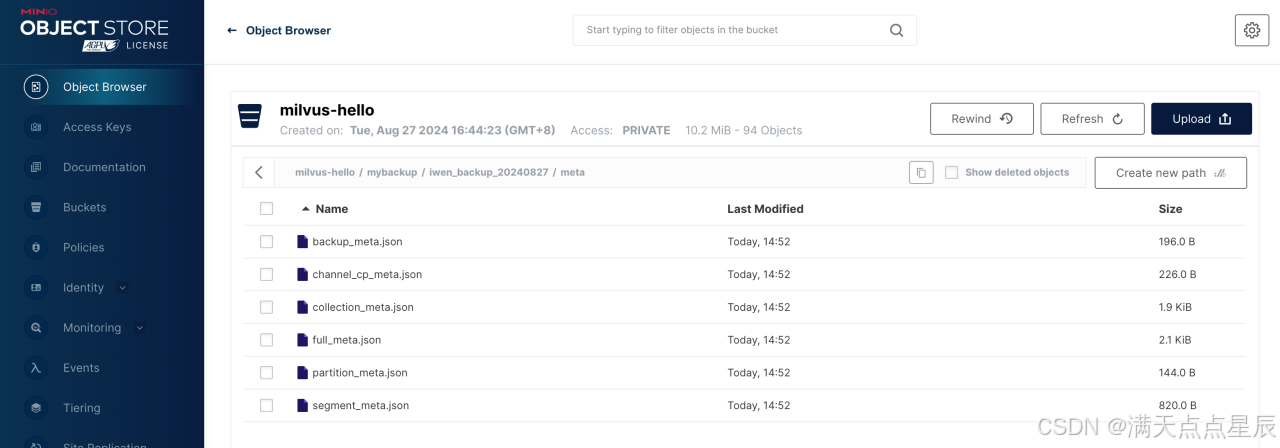Click the segment_meta.json file icon

(x=302, y=406)
